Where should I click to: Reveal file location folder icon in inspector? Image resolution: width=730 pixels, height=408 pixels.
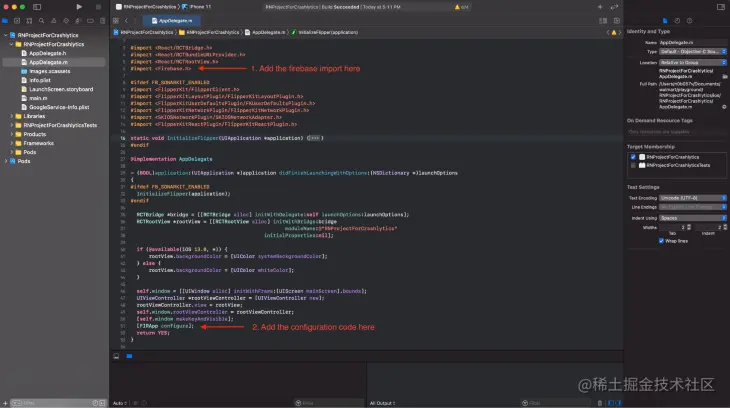(x=724, y=76)
